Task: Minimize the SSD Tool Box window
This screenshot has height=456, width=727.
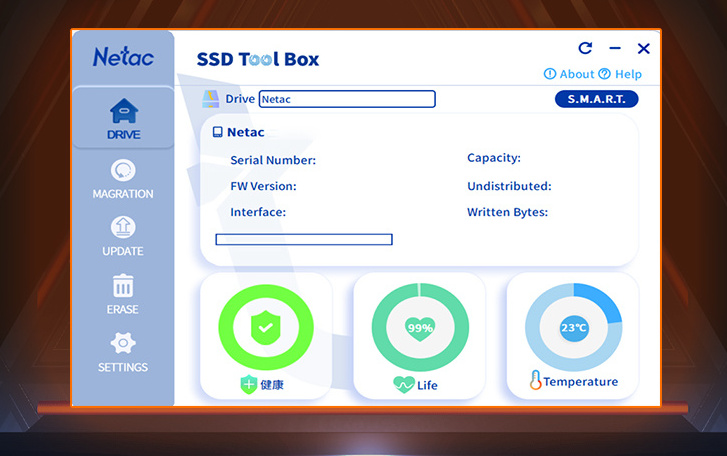Action: [x=615, y=48]
